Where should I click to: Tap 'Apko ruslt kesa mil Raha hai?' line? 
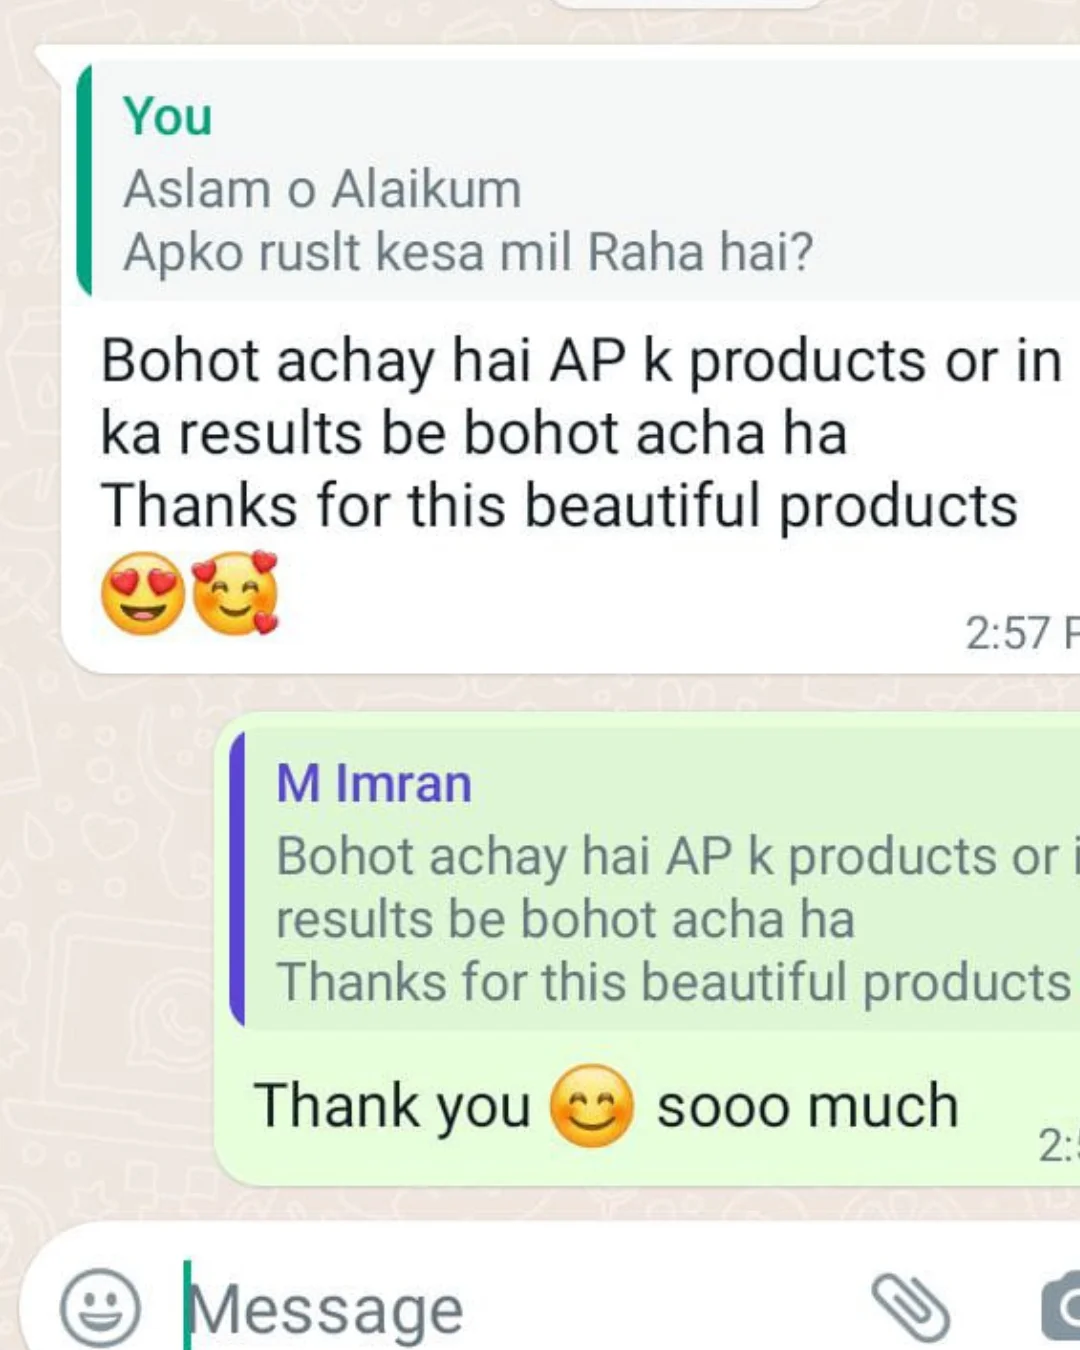468,251
